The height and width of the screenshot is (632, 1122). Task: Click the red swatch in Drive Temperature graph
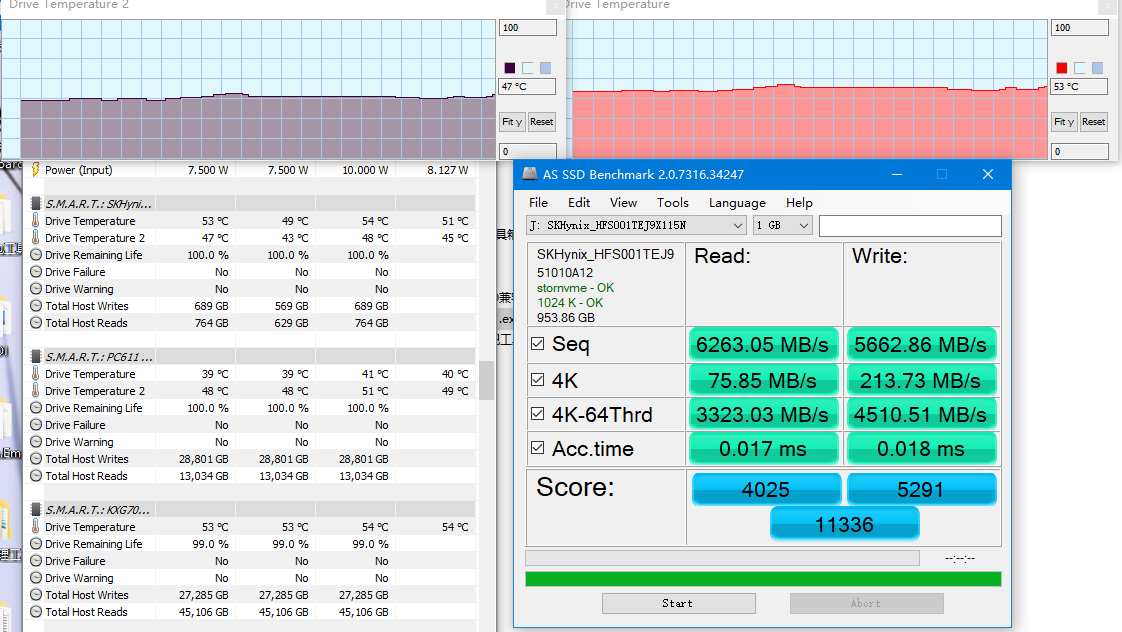pyautogui.click(x=1062, y=68)
